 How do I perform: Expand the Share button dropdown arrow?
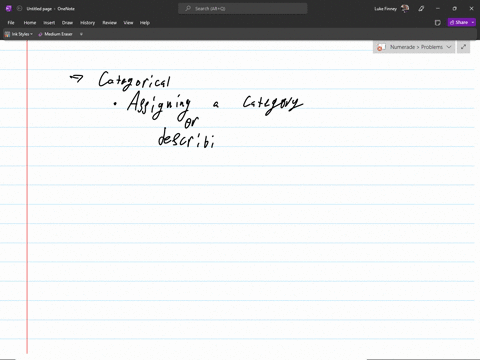pos(473,22)
